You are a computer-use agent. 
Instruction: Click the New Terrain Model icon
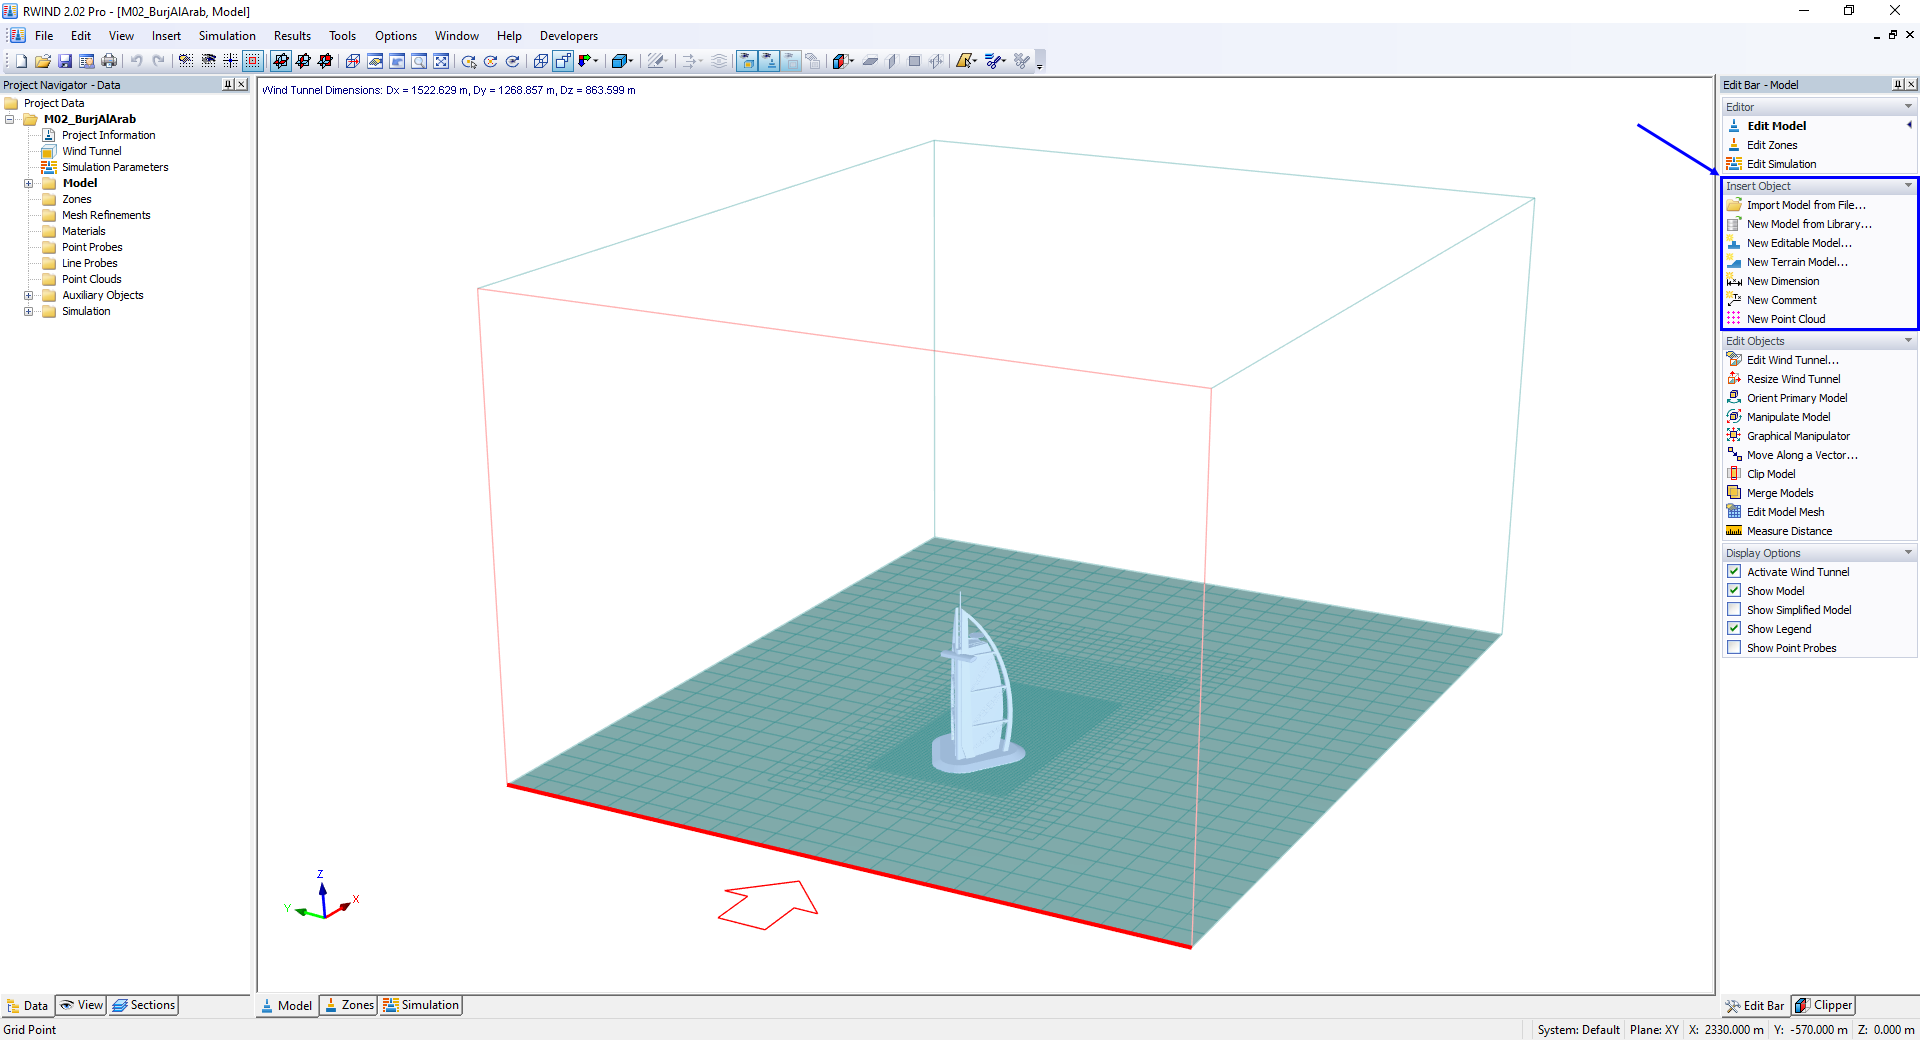(1734, 262)
